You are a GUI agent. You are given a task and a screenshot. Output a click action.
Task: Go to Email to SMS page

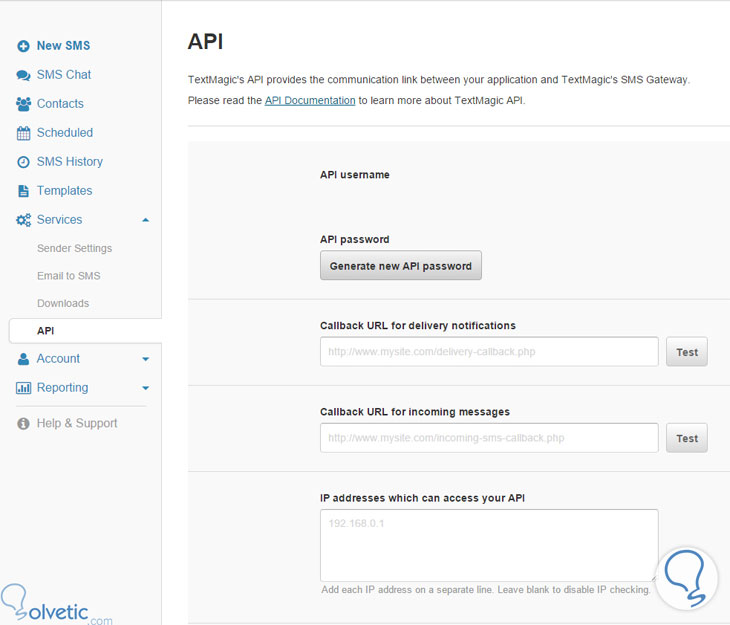pyautogui.click(x=68, y=276)
